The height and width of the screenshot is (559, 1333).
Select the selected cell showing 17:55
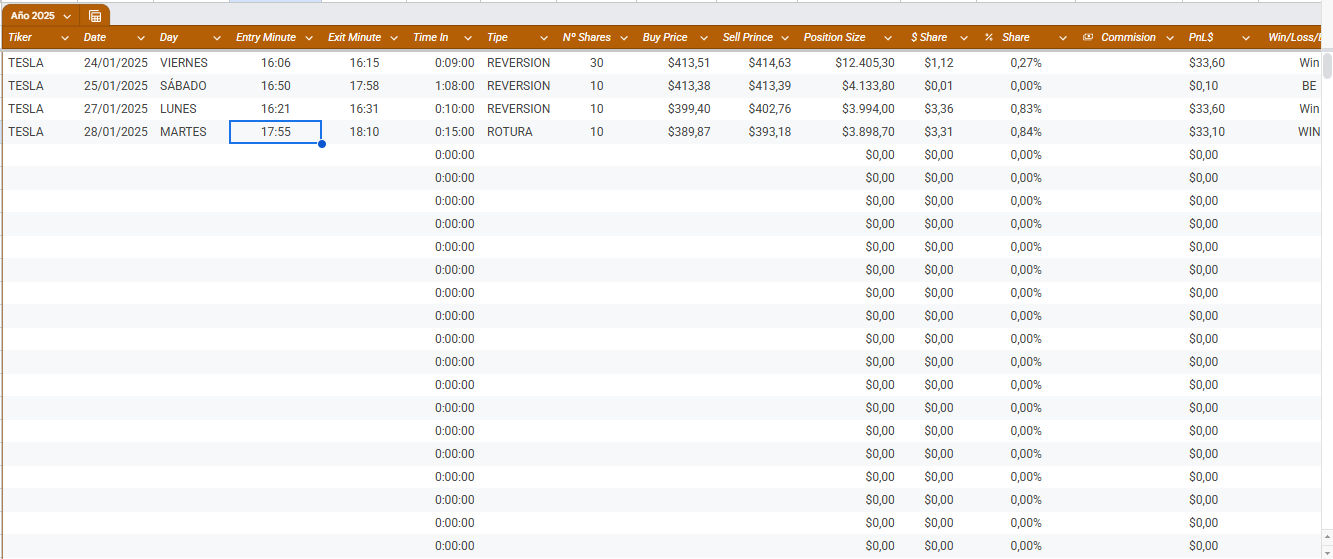coord(275,132)
